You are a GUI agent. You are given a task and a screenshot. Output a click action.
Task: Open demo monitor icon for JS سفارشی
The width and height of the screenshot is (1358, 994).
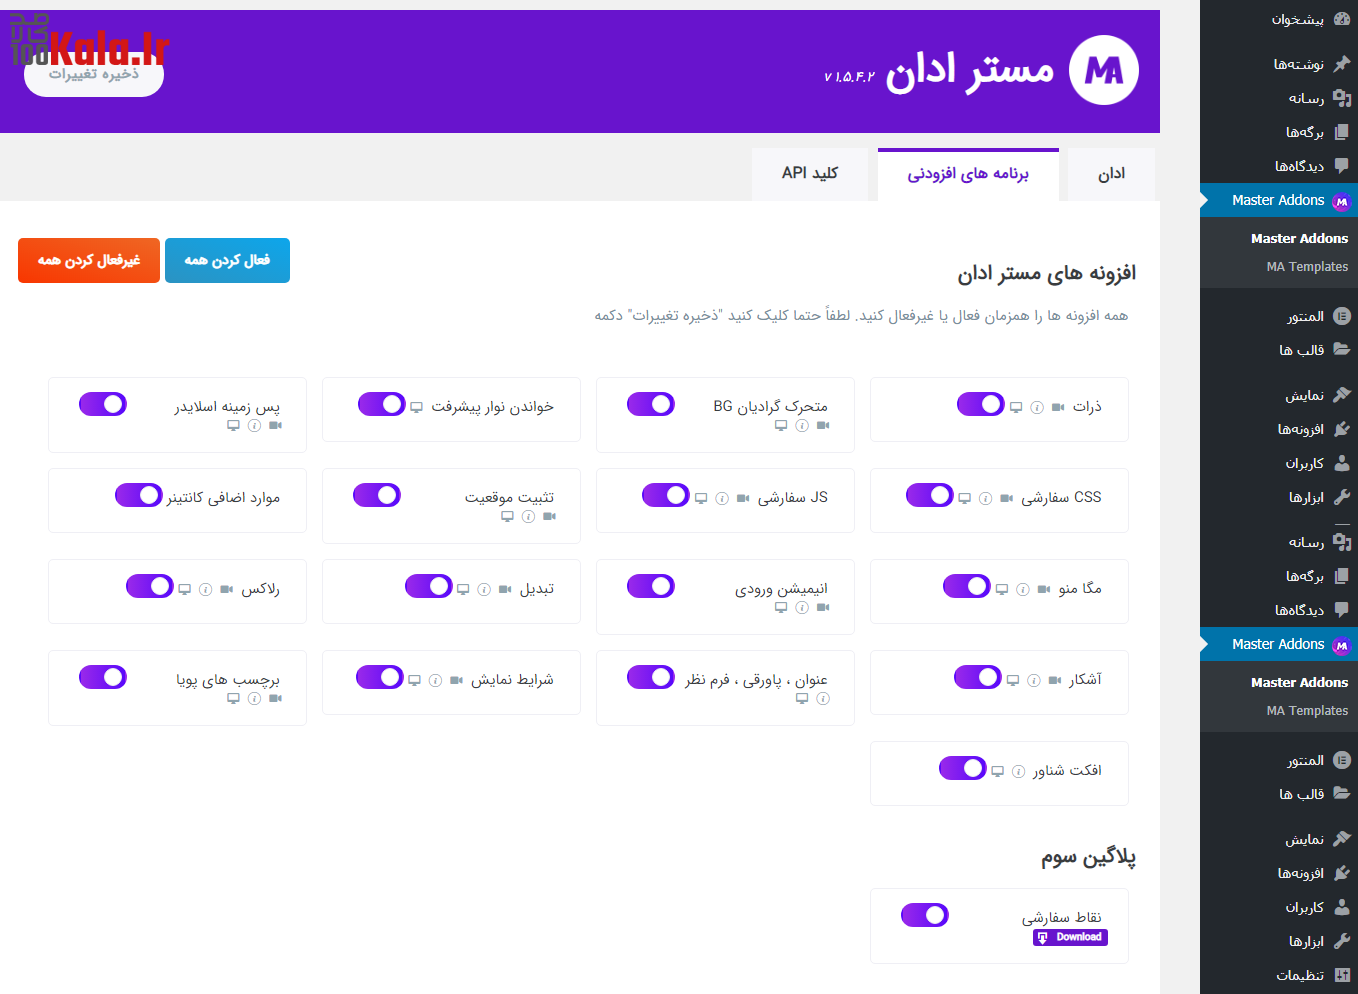701,498
